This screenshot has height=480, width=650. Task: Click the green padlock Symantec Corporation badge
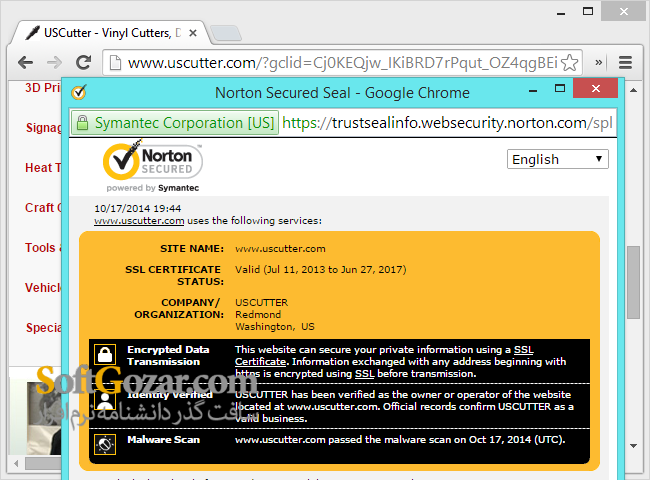[175, 123]
